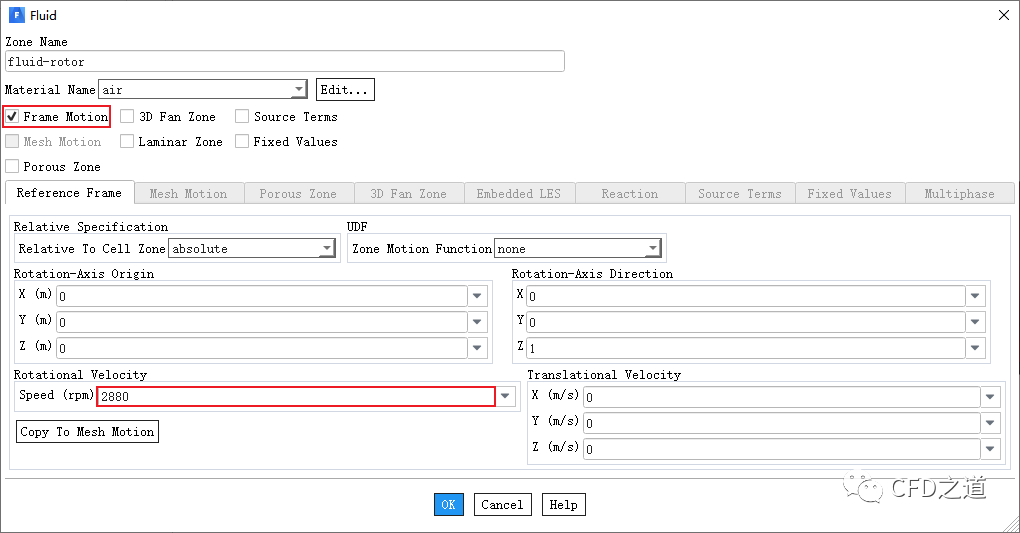Open the Material Name dropdown
This screenshot has height=533, width=1020.
pos(299,90)
